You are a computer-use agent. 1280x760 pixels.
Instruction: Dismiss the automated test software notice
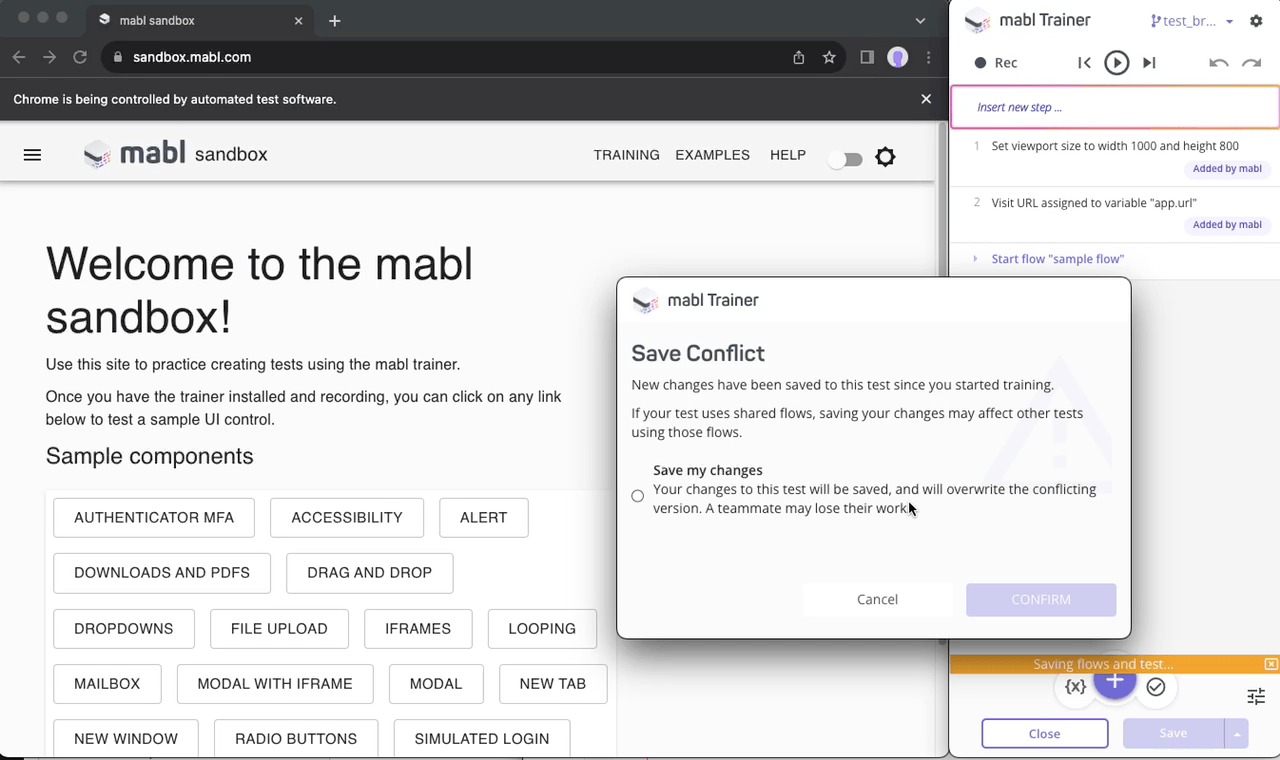coord(926,99)
